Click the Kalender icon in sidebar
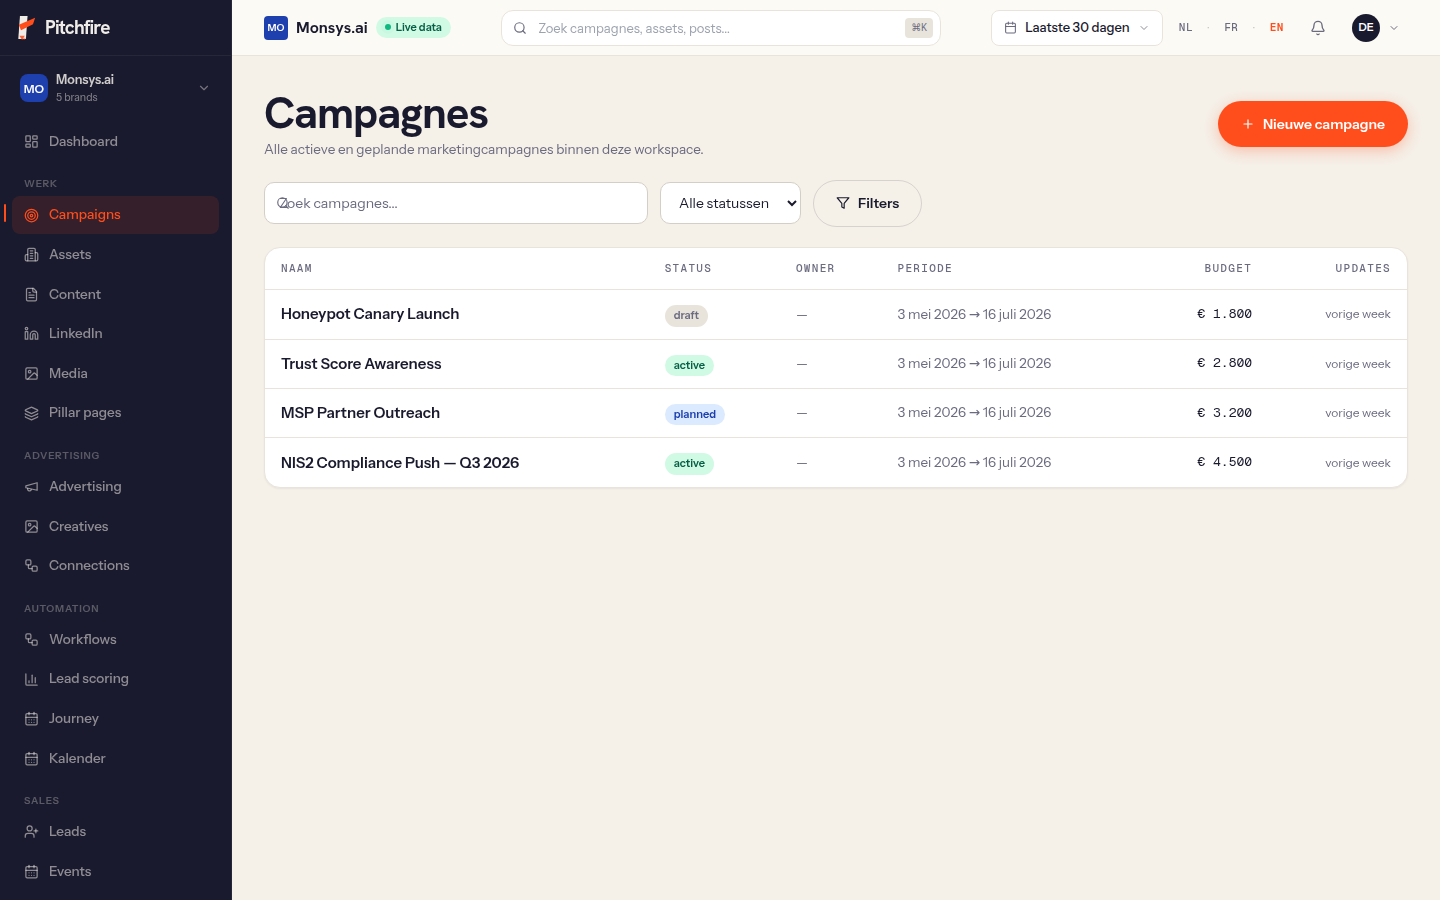The width and height of the screenshot is (1440, 900). (x=31, y=759)
